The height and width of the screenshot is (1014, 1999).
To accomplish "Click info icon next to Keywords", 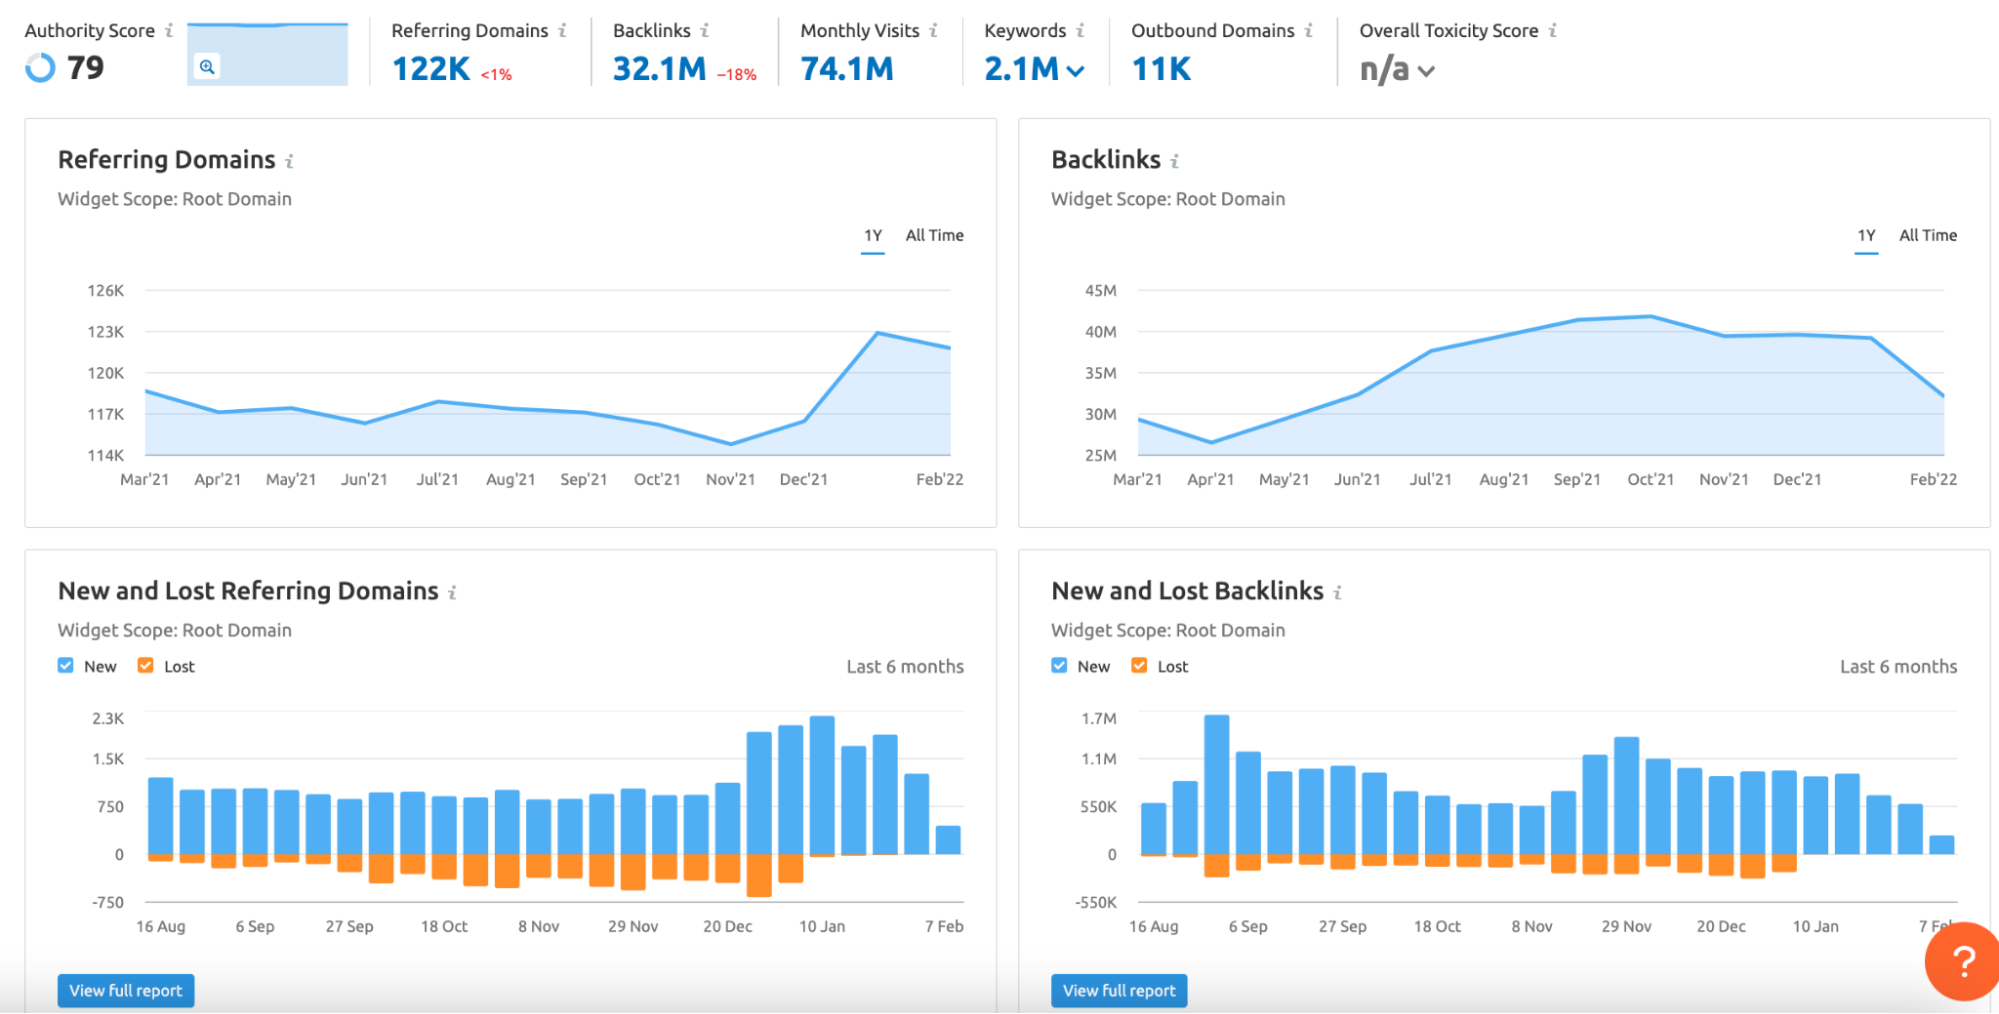I will [1080, 31].
